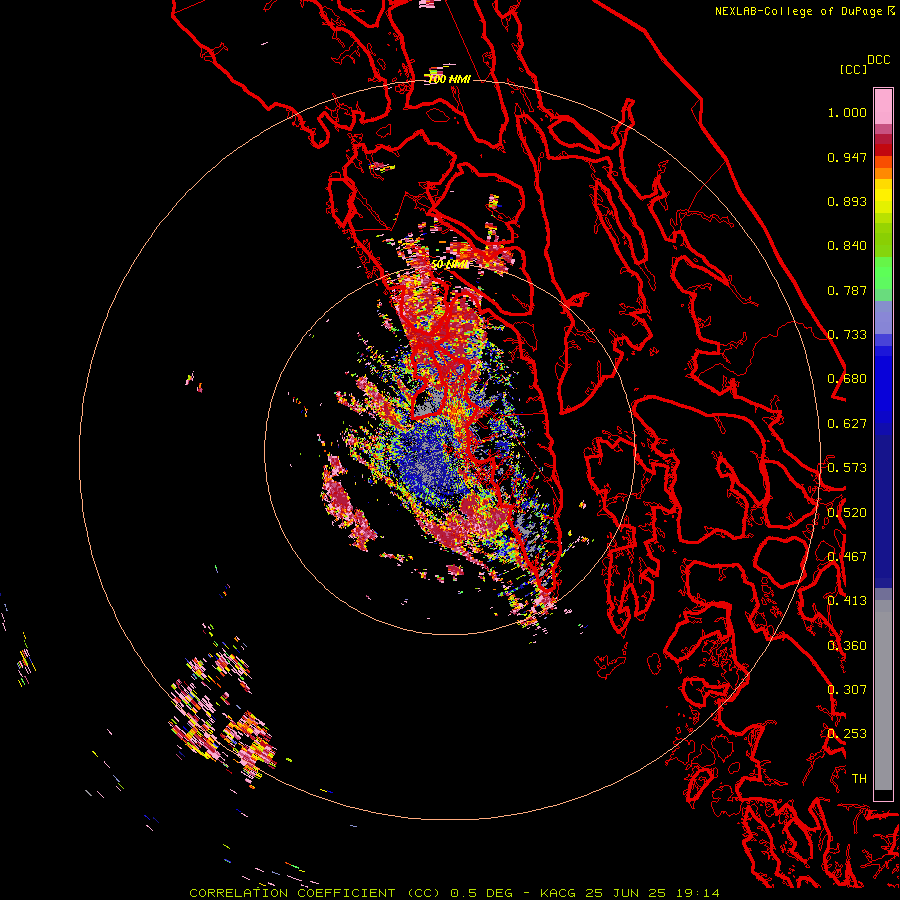Click the [CC] units label
Screen dimensions: 900x900
(853, 69)
